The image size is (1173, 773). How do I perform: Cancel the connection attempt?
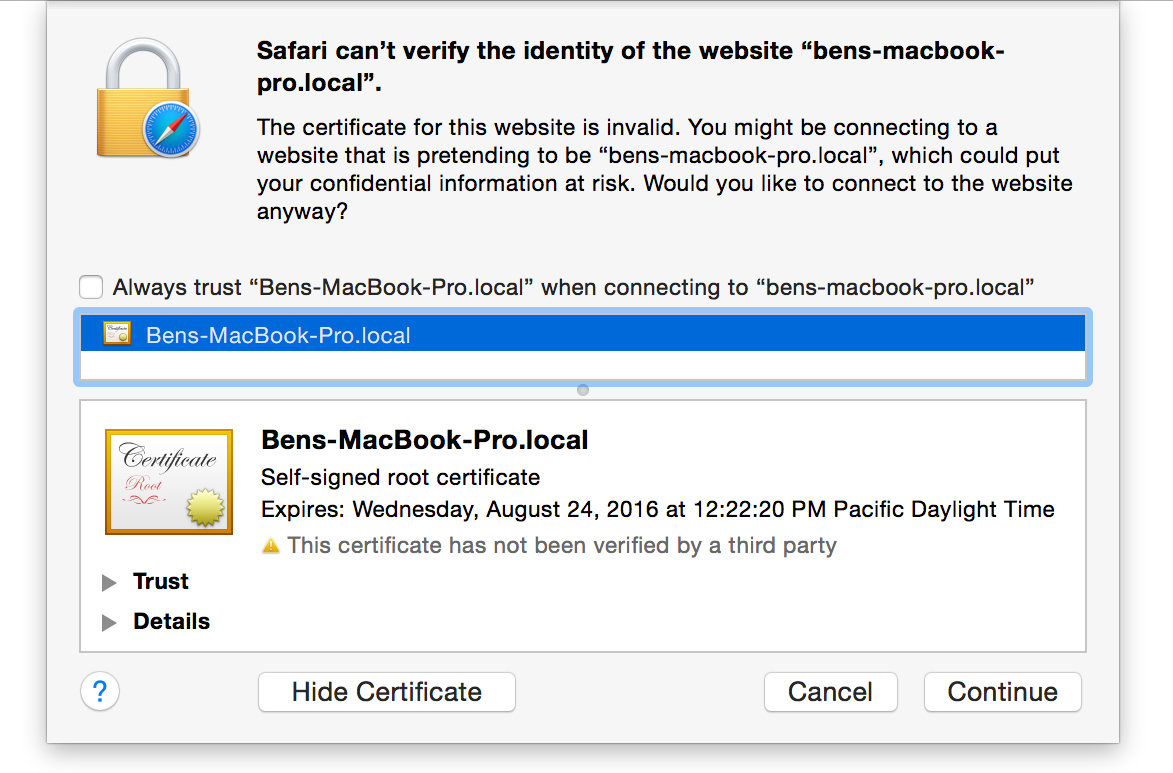coord(830,691)
